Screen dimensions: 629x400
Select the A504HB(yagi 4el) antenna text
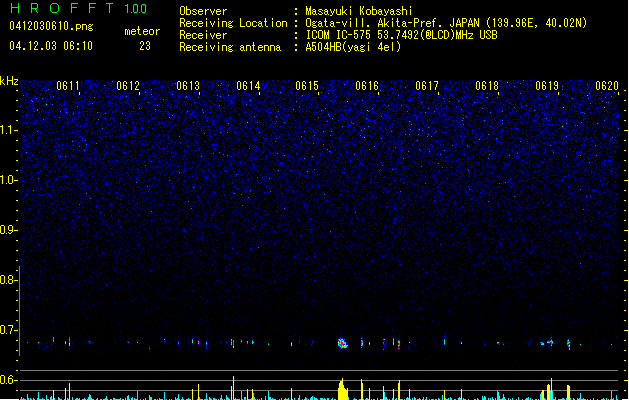pyautogui.click(x=353, y=47)
